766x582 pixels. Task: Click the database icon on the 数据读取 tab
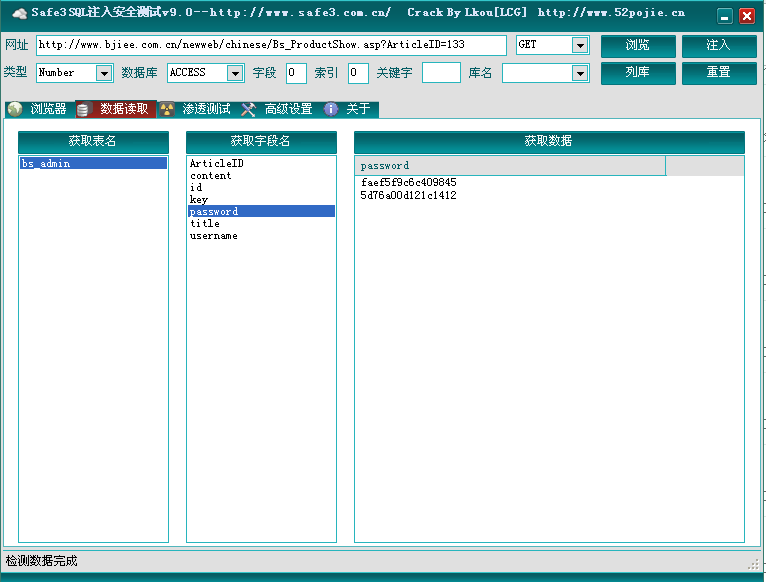(83, 109)
